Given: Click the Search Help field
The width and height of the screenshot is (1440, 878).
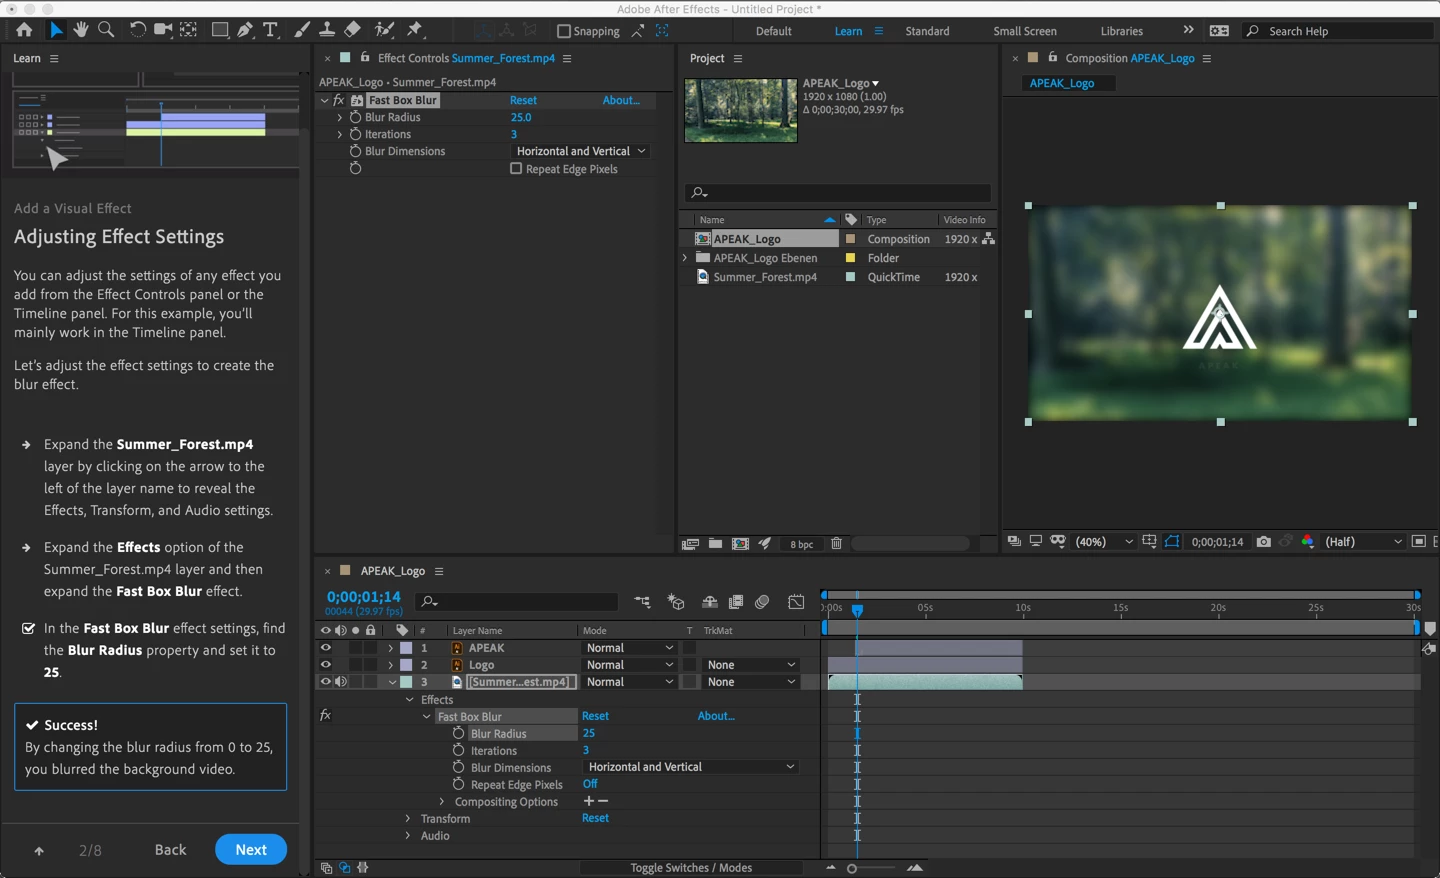Looking at the screenshot, I should click(x=1337, y=31).
